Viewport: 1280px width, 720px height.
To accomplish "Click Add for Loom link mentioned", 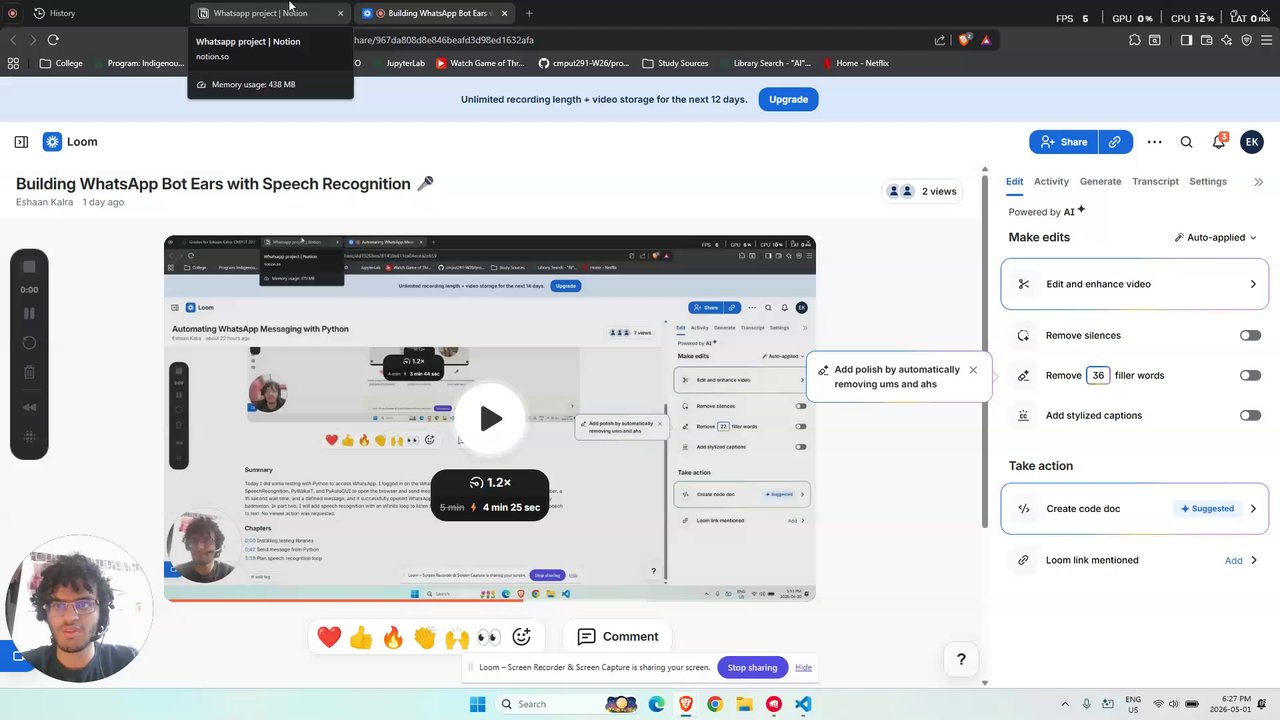I will pyautogui.click(x=1234, y=561).
